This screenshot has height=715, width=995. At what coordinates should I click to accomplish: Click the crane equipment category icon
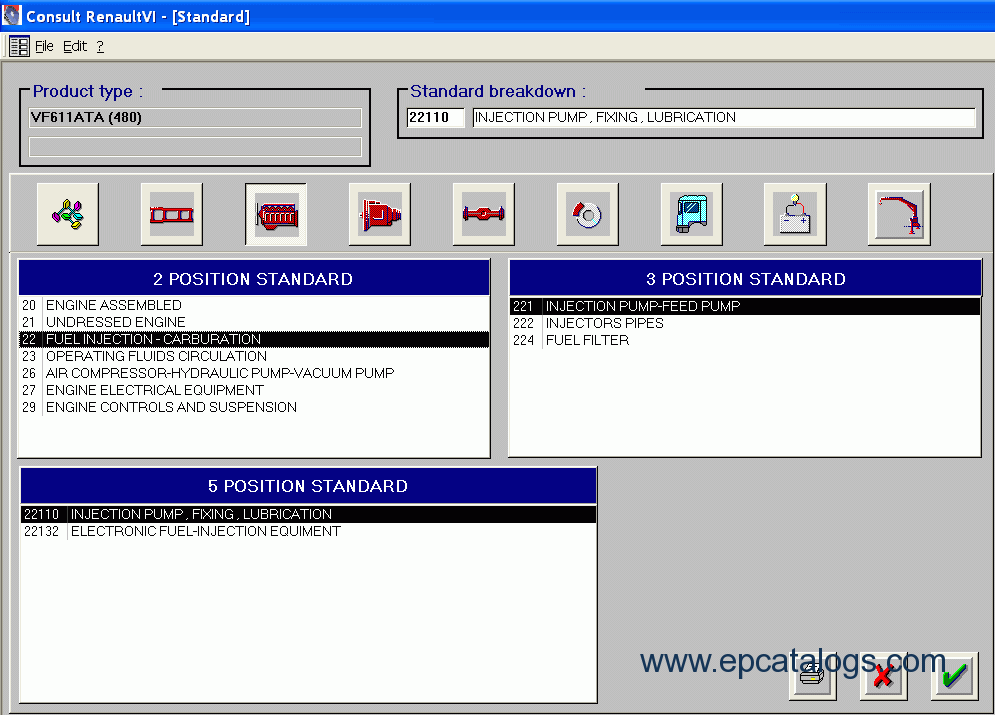pos(899,214)
